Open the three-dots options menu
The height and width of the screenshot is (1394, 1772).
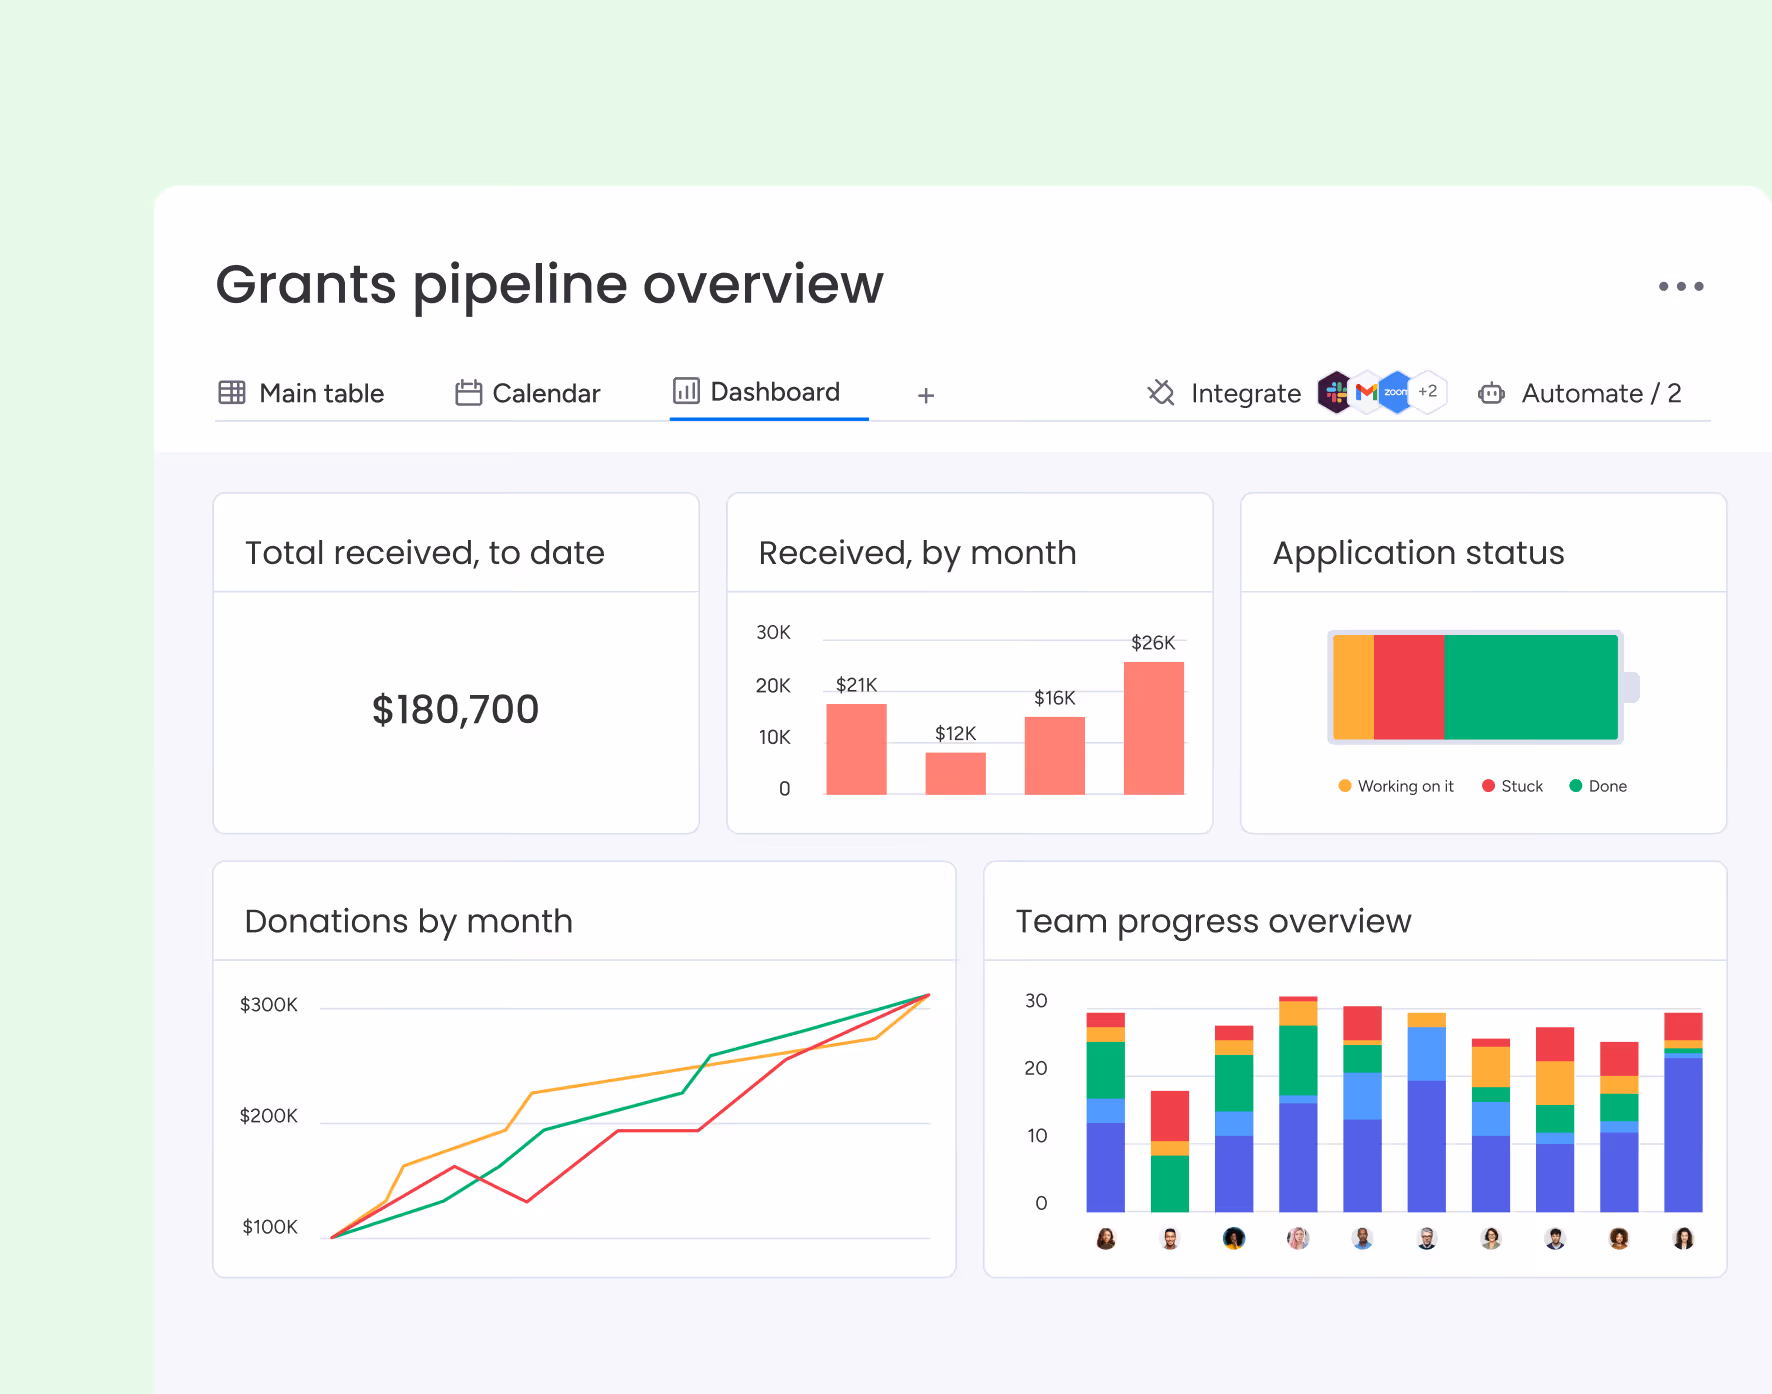click(x=1680, y=286)
